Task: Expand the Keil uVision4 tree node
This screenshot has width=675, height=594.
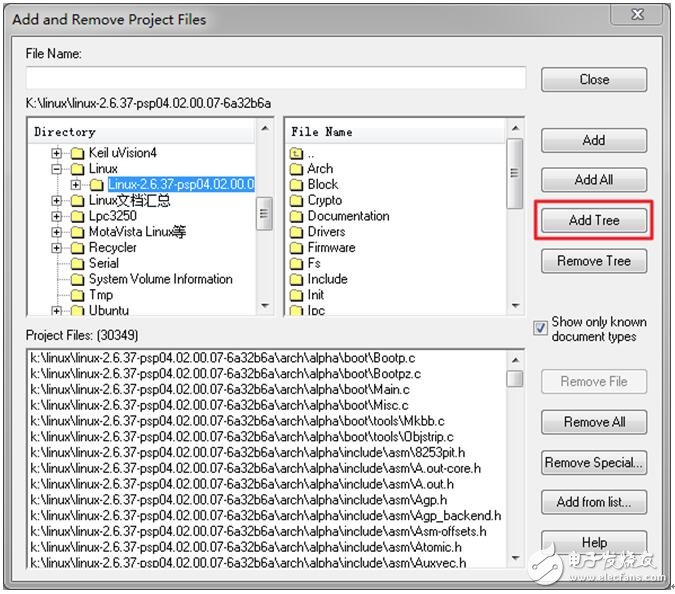Action: tap(58, 153)
